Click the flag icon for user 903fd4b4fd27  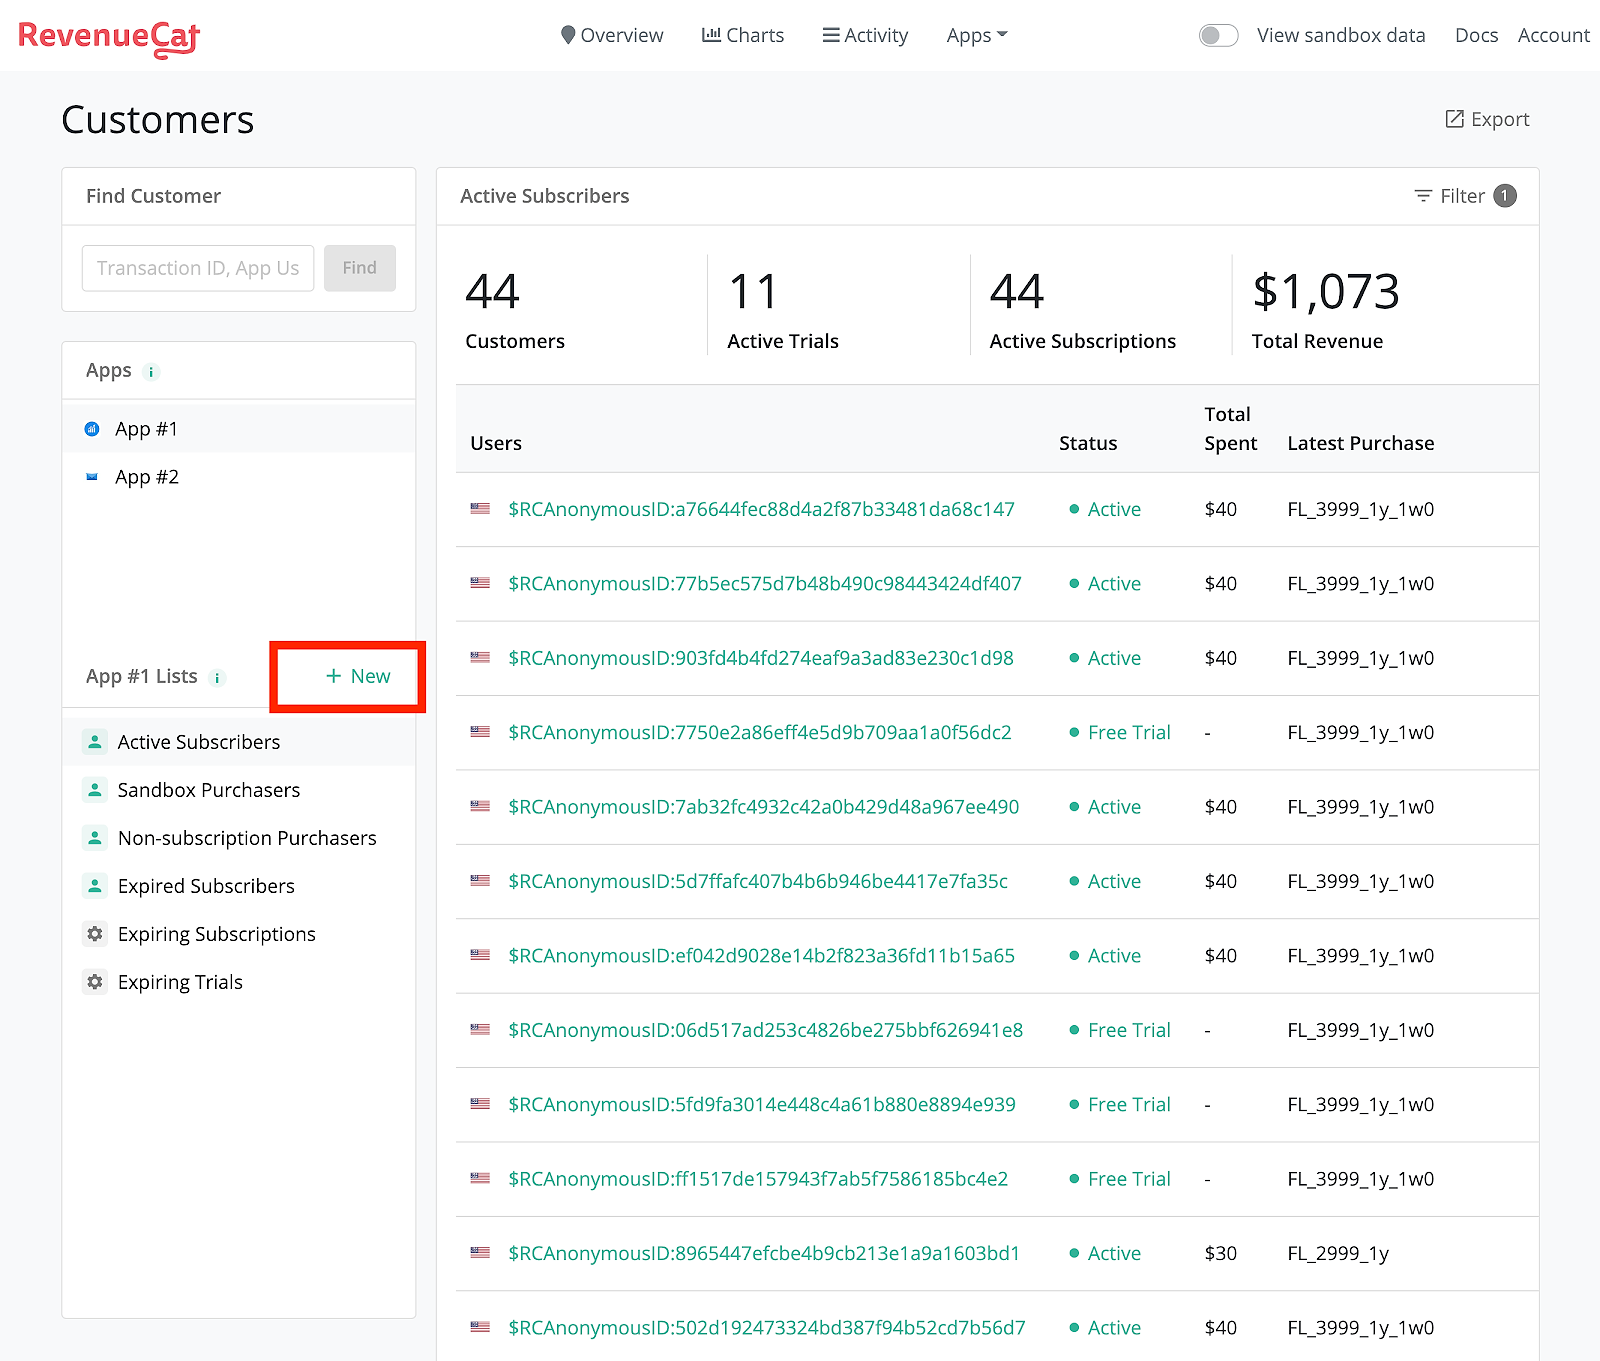pyautogui.click(x=480, y=658)
